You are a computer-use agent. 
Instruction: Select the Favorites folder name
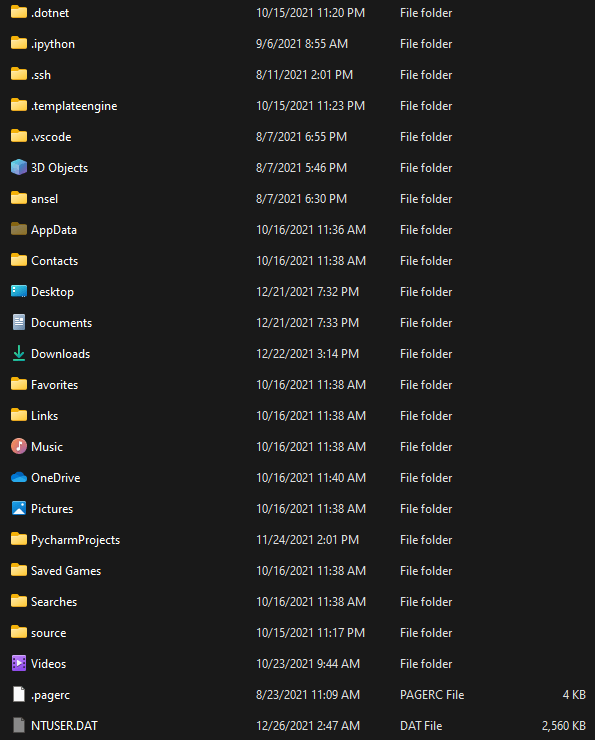(x=55, y=385)
